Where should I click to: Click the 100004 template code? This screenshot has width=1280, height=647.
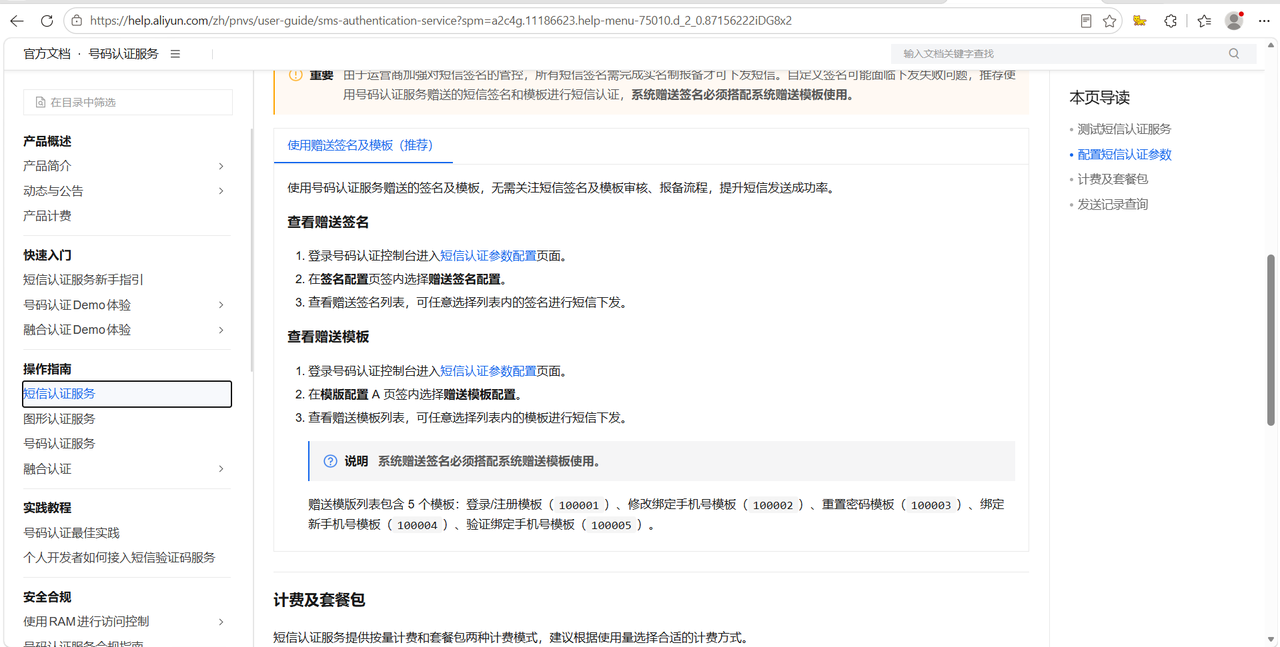click(417, 525)
